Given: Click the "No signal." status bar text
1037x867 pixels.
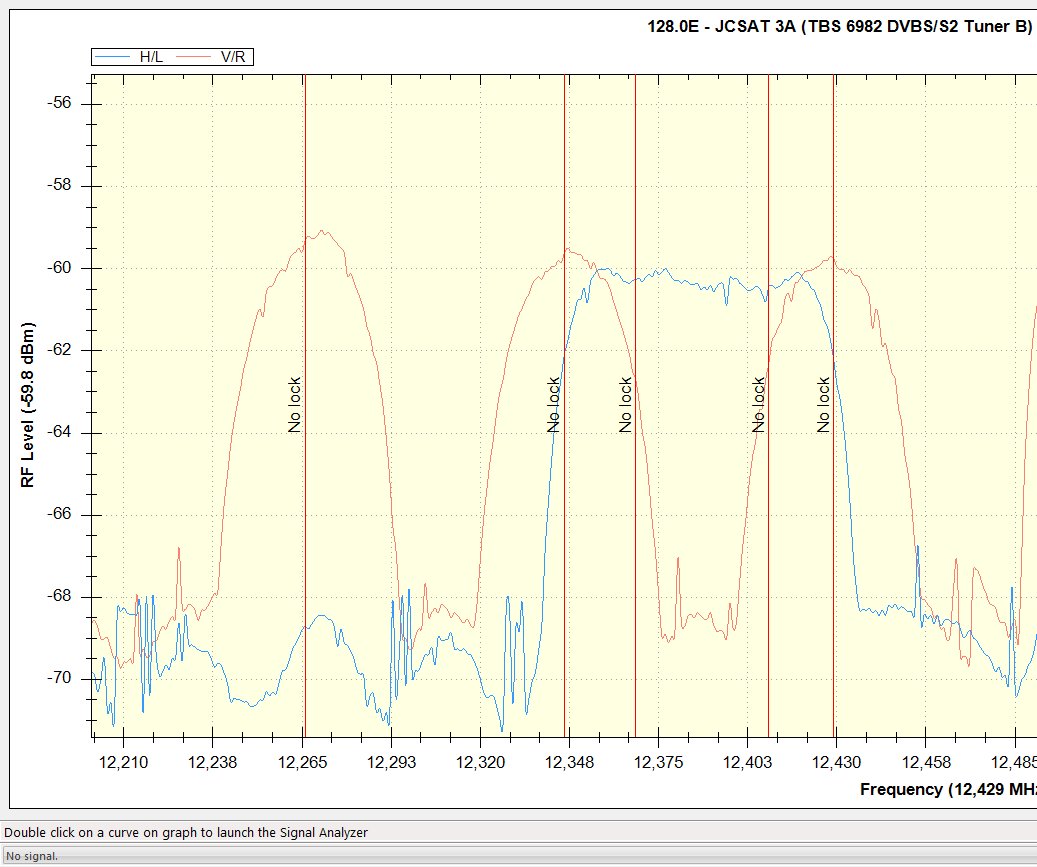Looking at the screenshot, I should (32, 856).
